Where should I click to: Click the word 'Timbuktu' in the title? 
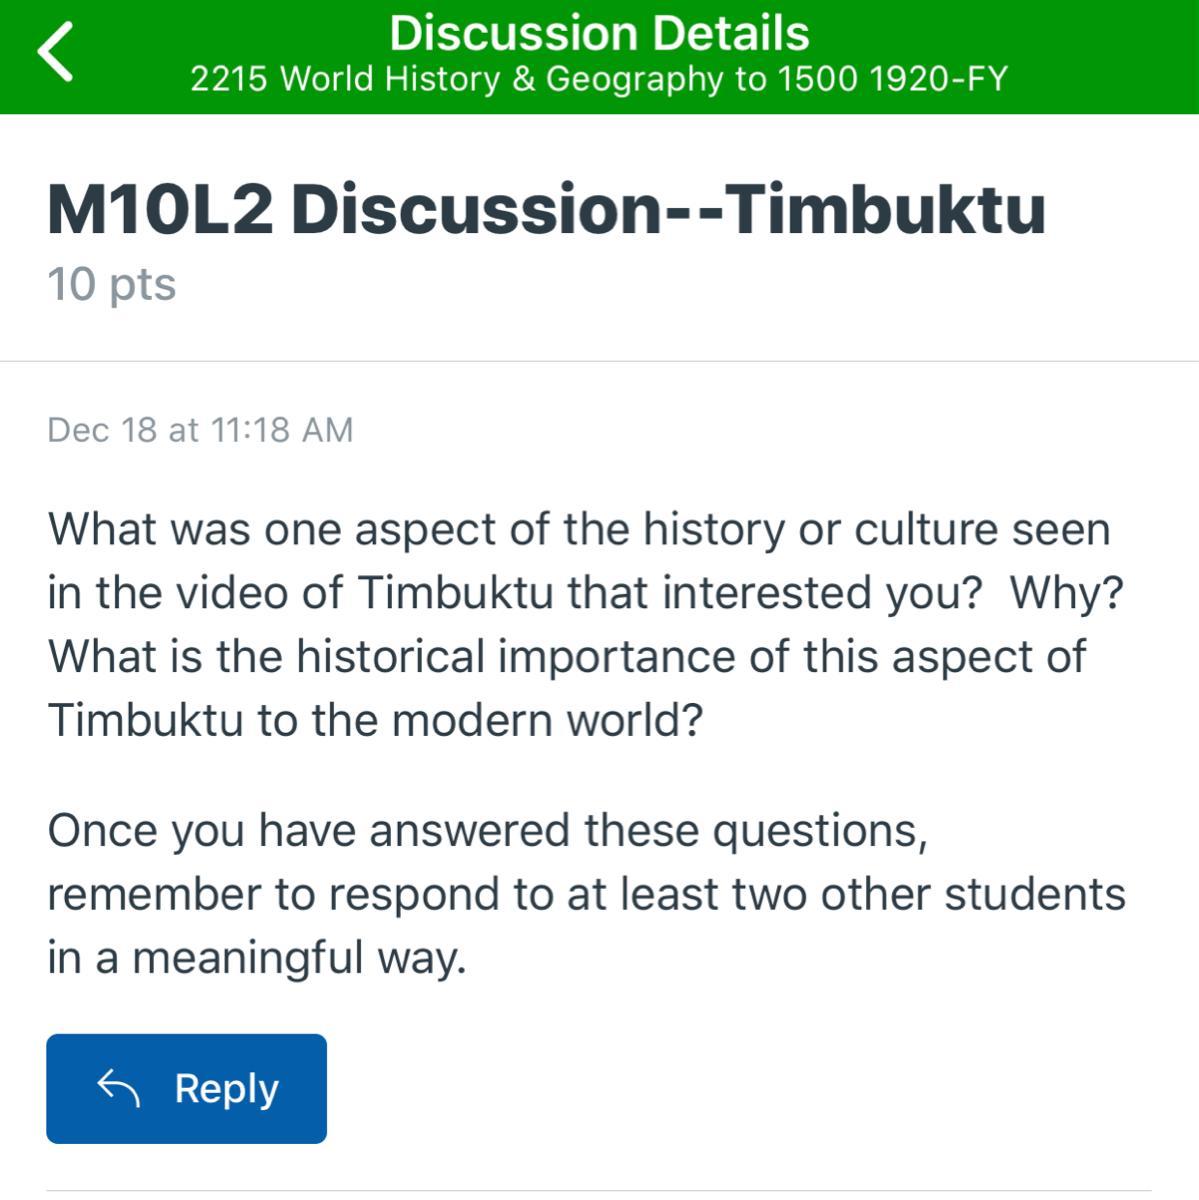[885, 209]
